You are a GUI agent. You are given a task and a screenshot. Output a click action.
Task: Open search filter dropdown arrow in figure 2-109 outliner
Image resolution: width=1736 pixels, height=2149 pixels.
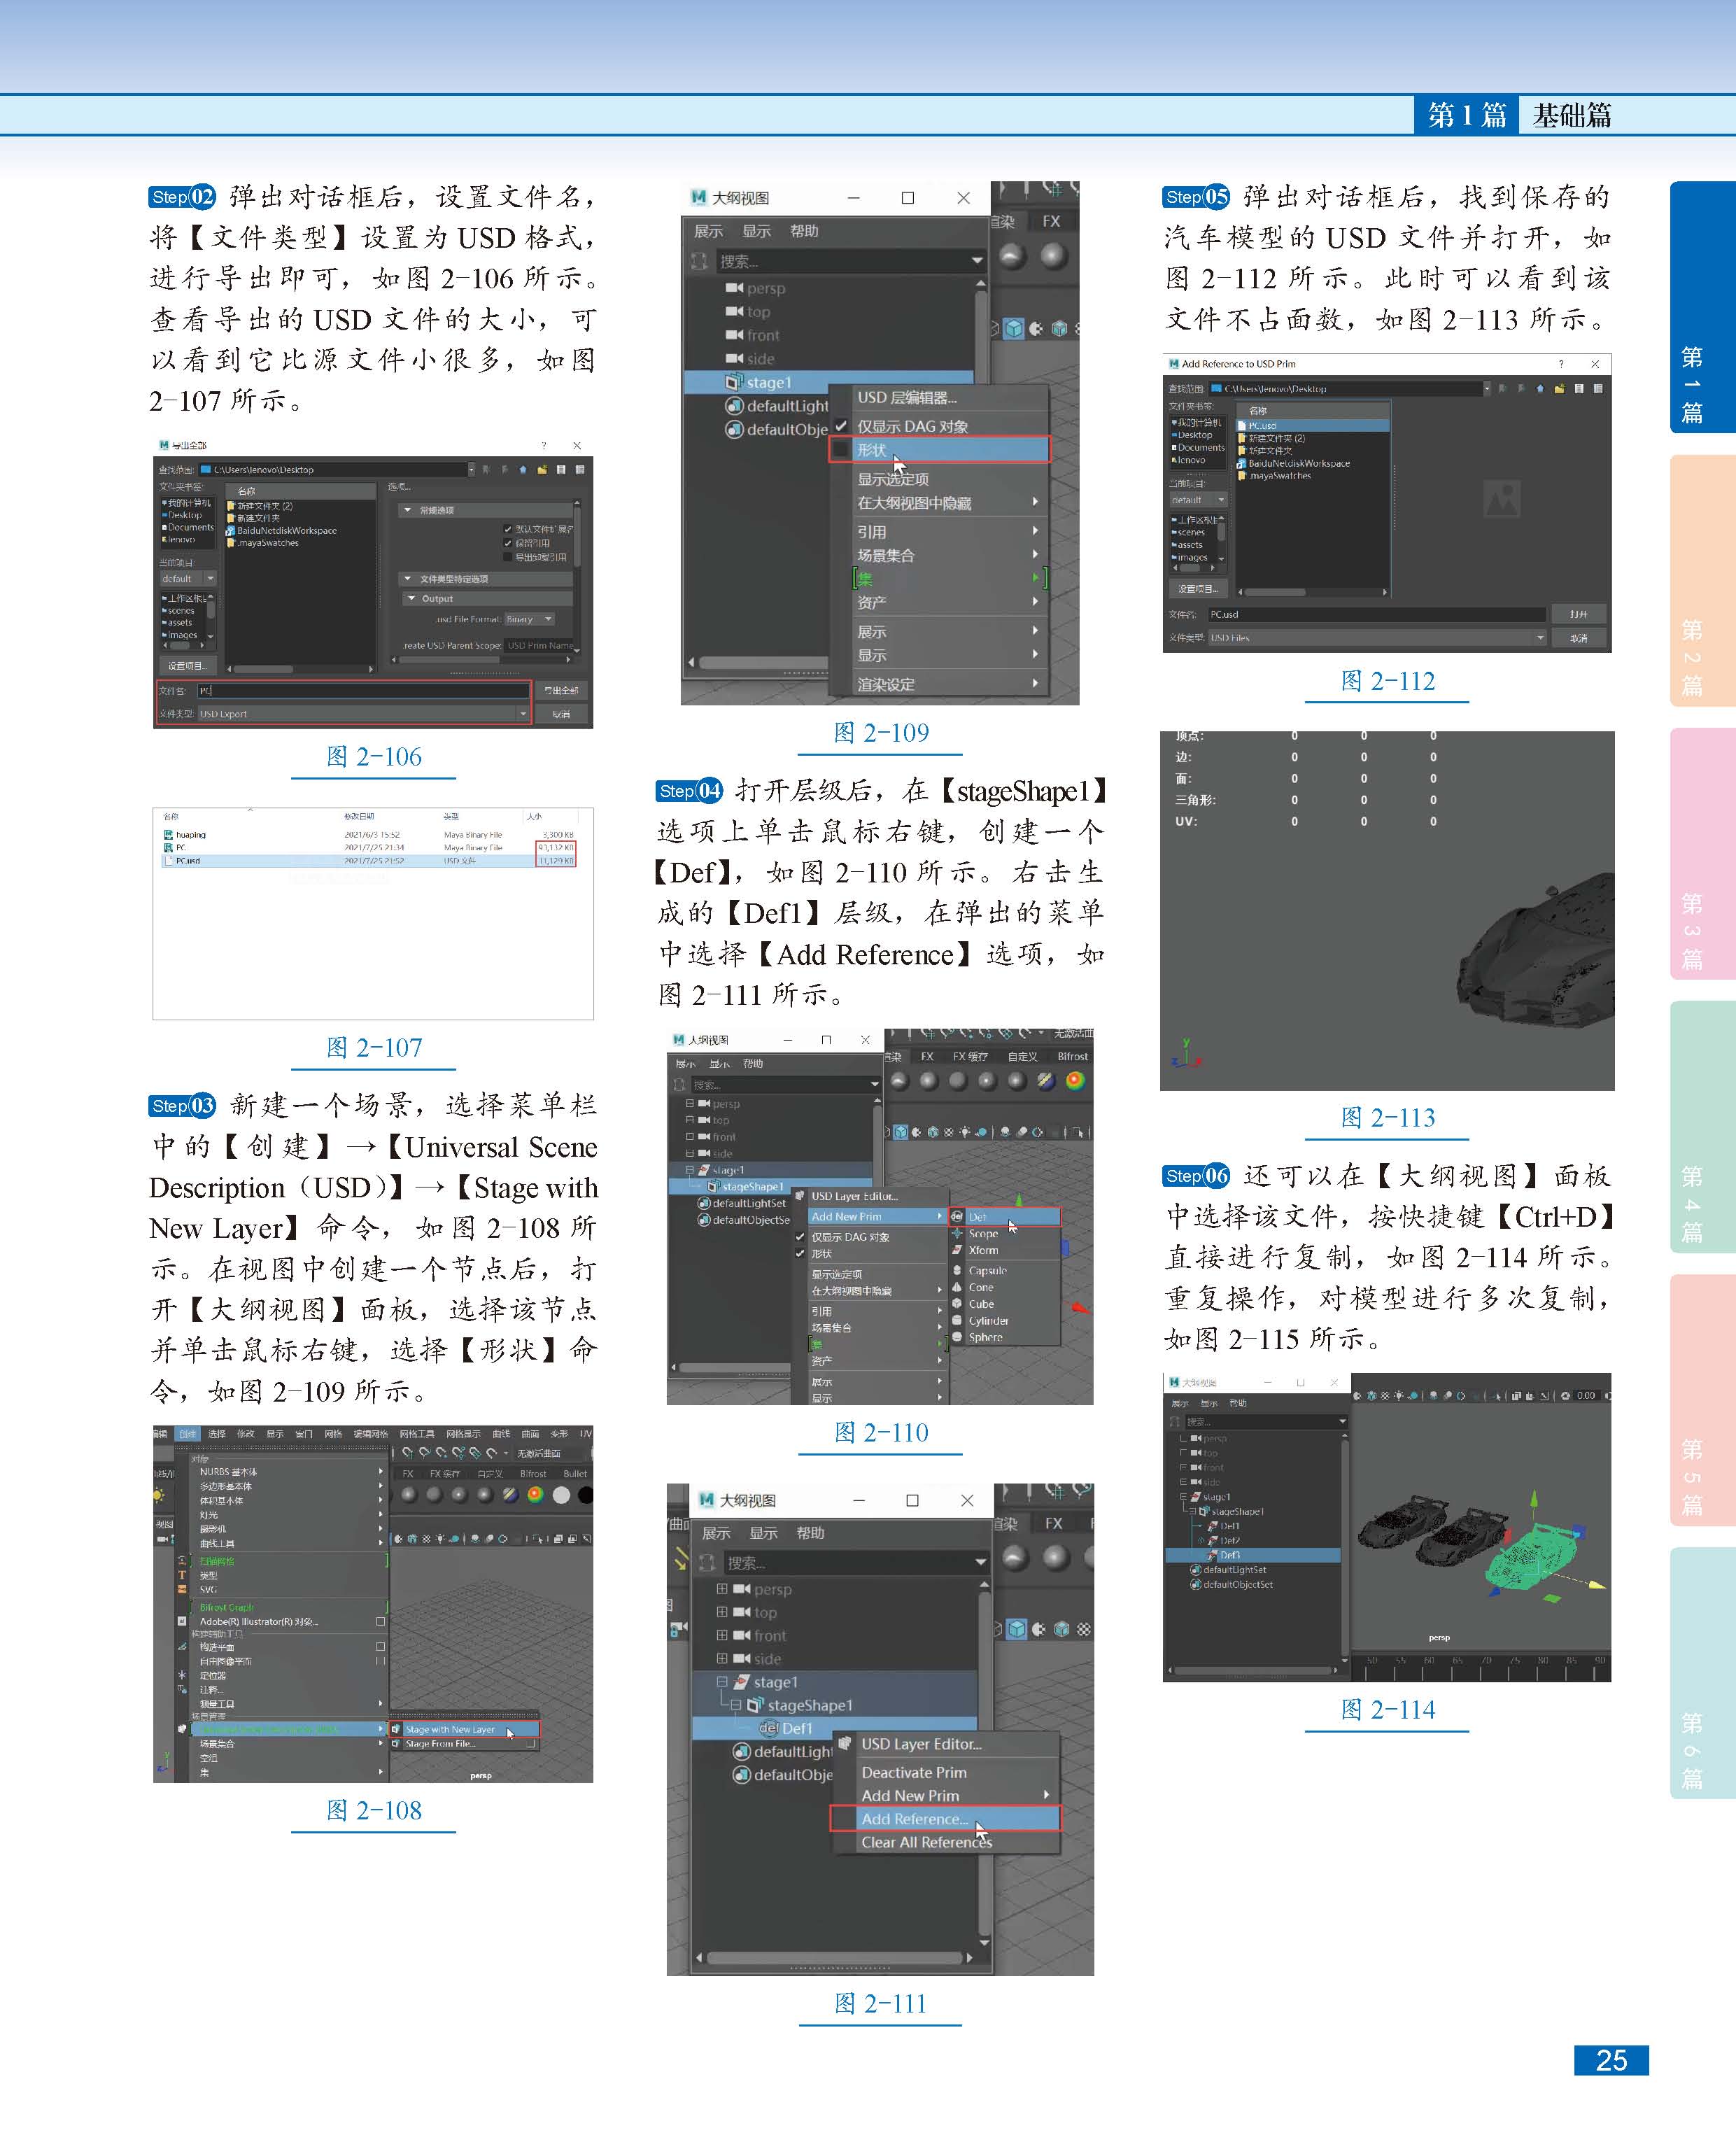(977, 261)
